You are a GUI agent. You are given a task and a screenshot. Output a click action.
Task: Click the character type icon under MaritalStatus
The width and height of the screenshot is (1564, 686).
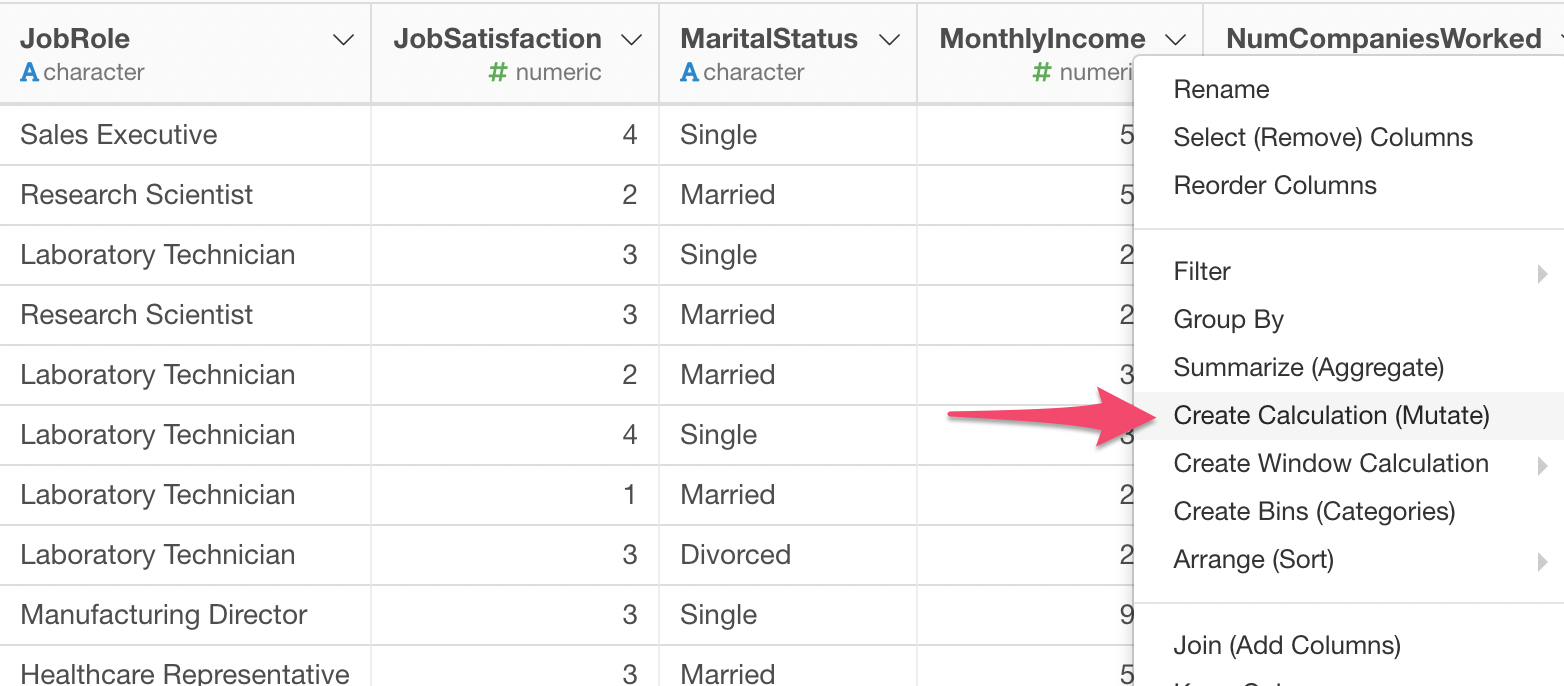(689, 72)
